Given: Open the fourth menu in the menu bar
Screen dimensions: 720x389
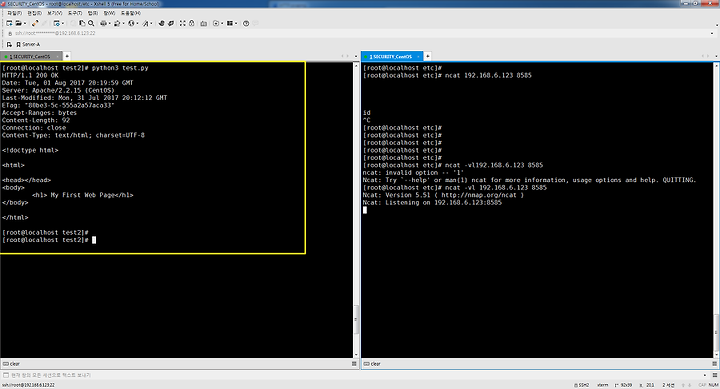Looking at the screenshot, I should [x=75, y=13].
